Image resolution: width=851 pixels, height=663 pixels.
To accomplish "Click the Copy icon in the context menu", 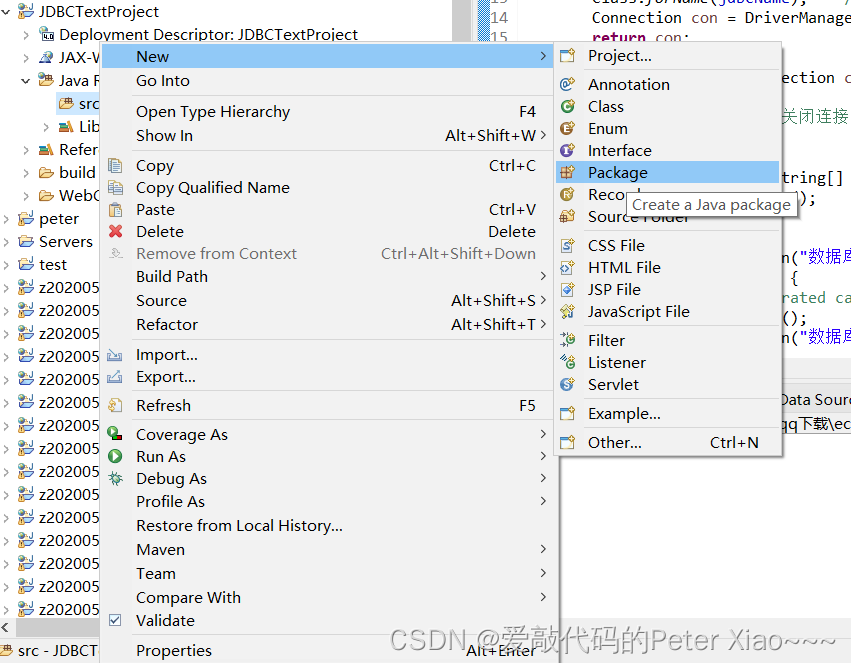I will (x=115, y=165).
